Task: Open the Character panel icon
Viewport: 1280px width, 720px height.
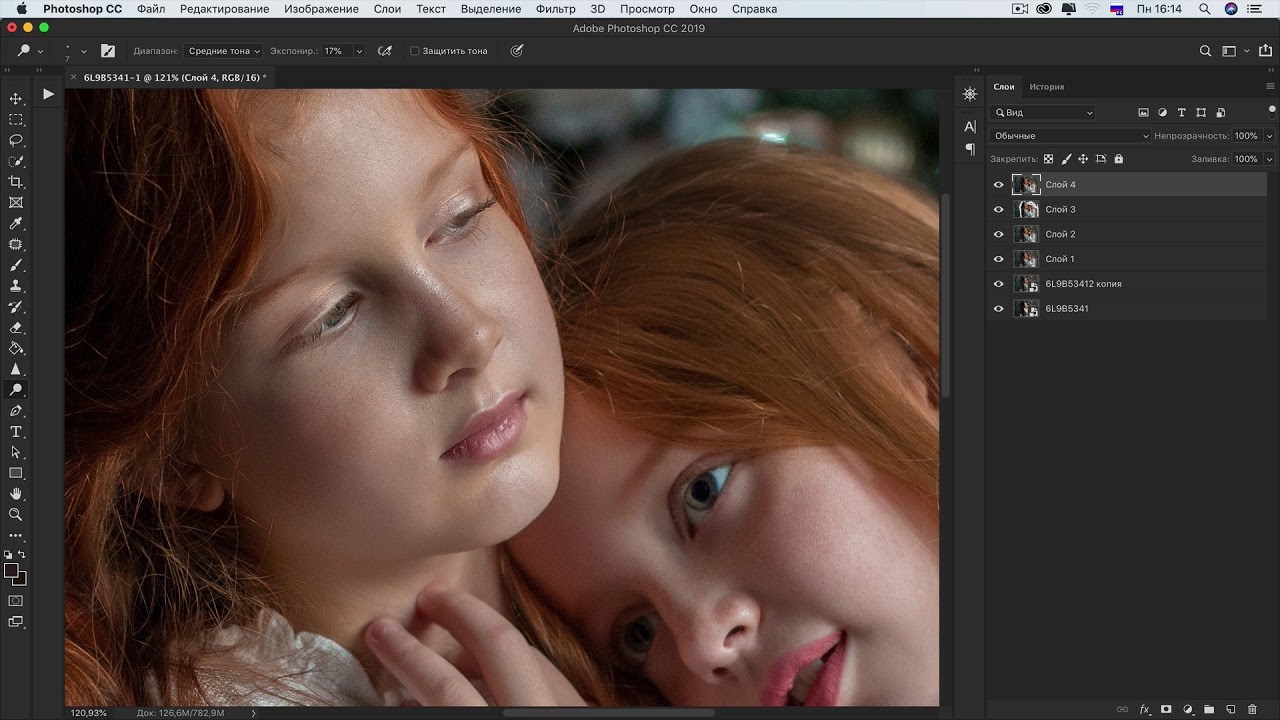Action: [969, 127]
